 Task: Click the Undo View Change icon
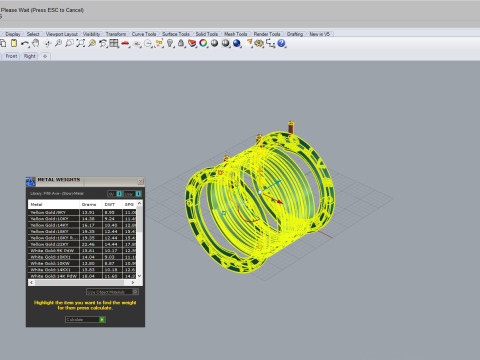pyautogui.click(x=103, y=43)
